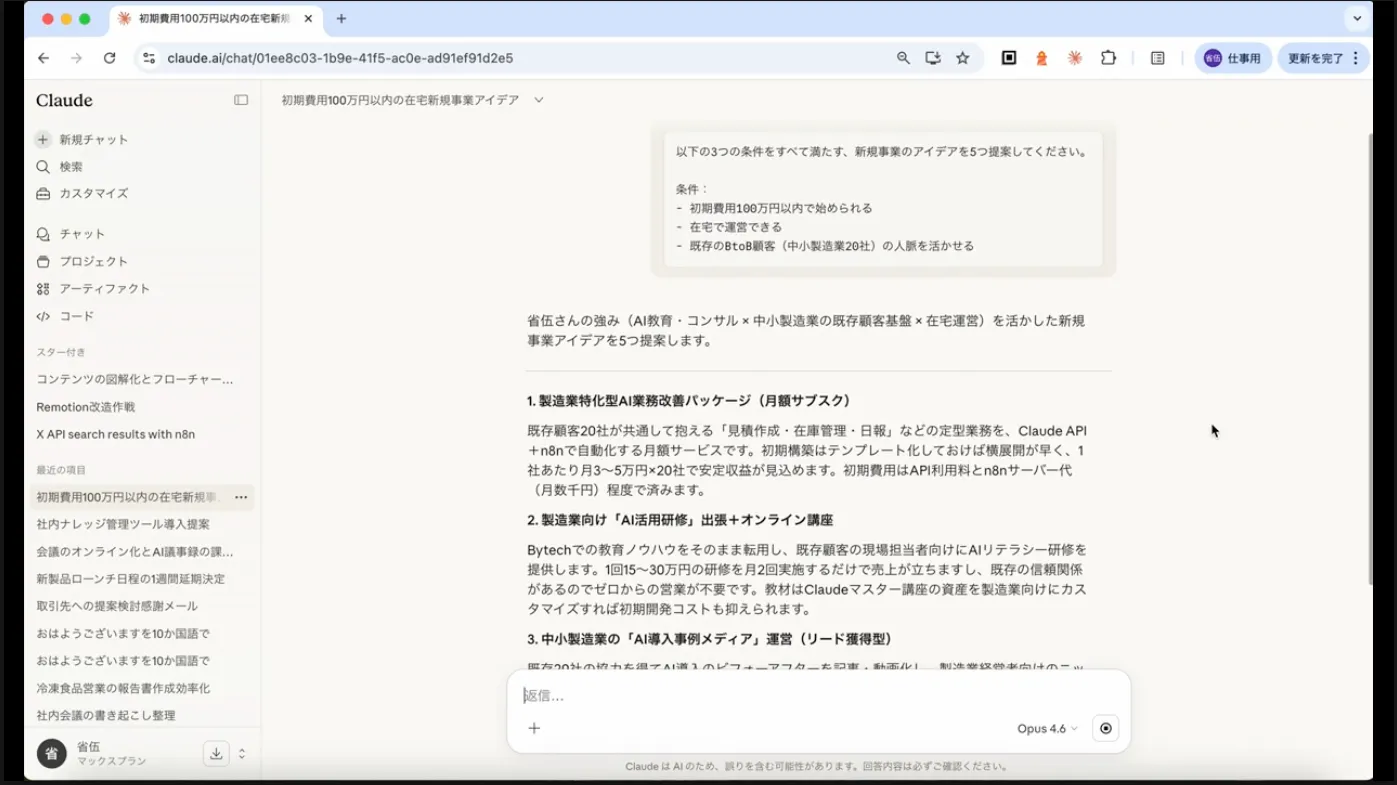Click the chat title in the header
The image size is (1397, 785).
tap(400, 100)
